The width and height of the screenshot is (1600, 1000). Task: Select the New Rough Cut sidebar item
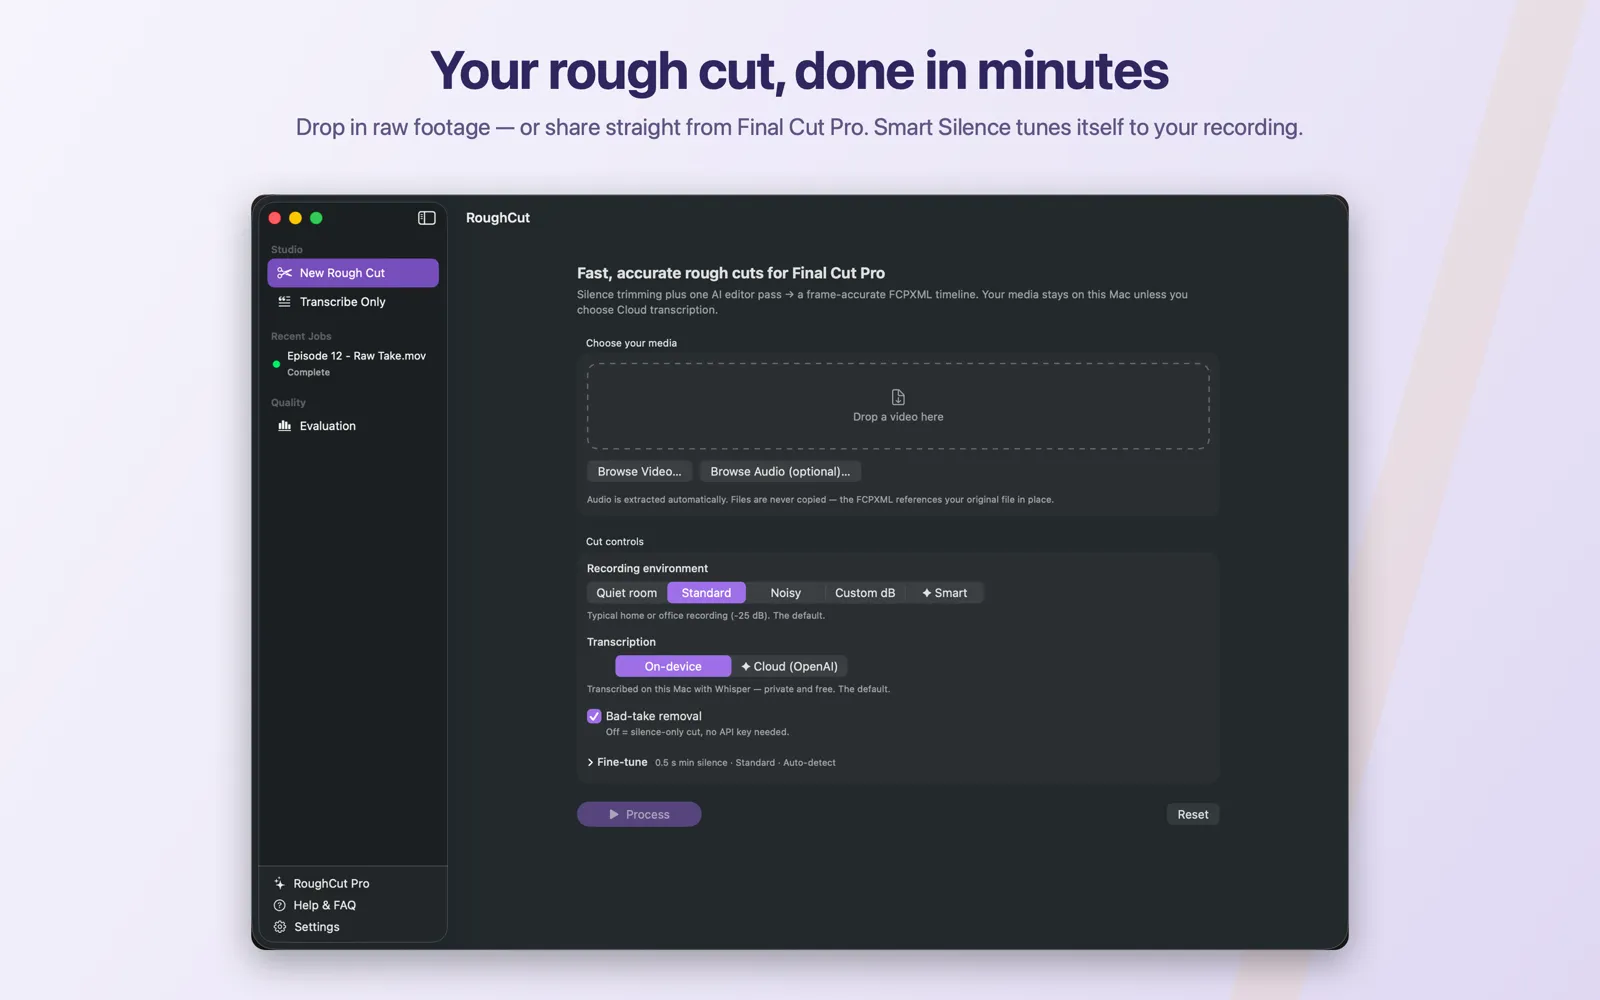tap(353, 273)
